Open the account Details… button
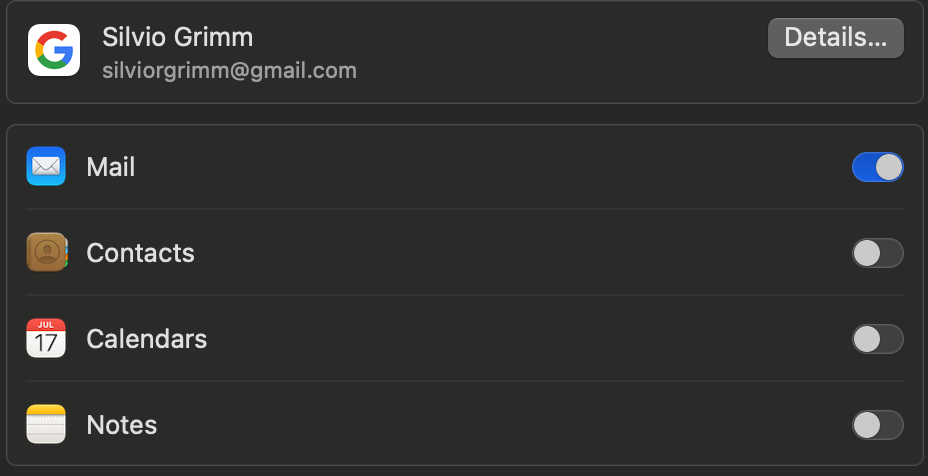The width and height of the screenshot is (928, 476). [x=835, y=38]
